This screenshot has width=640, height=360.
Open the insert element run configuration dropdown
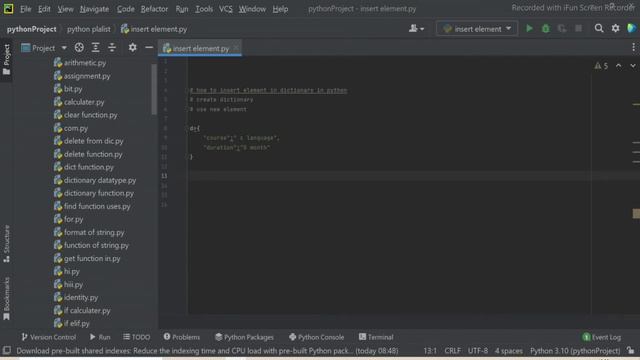477,29
